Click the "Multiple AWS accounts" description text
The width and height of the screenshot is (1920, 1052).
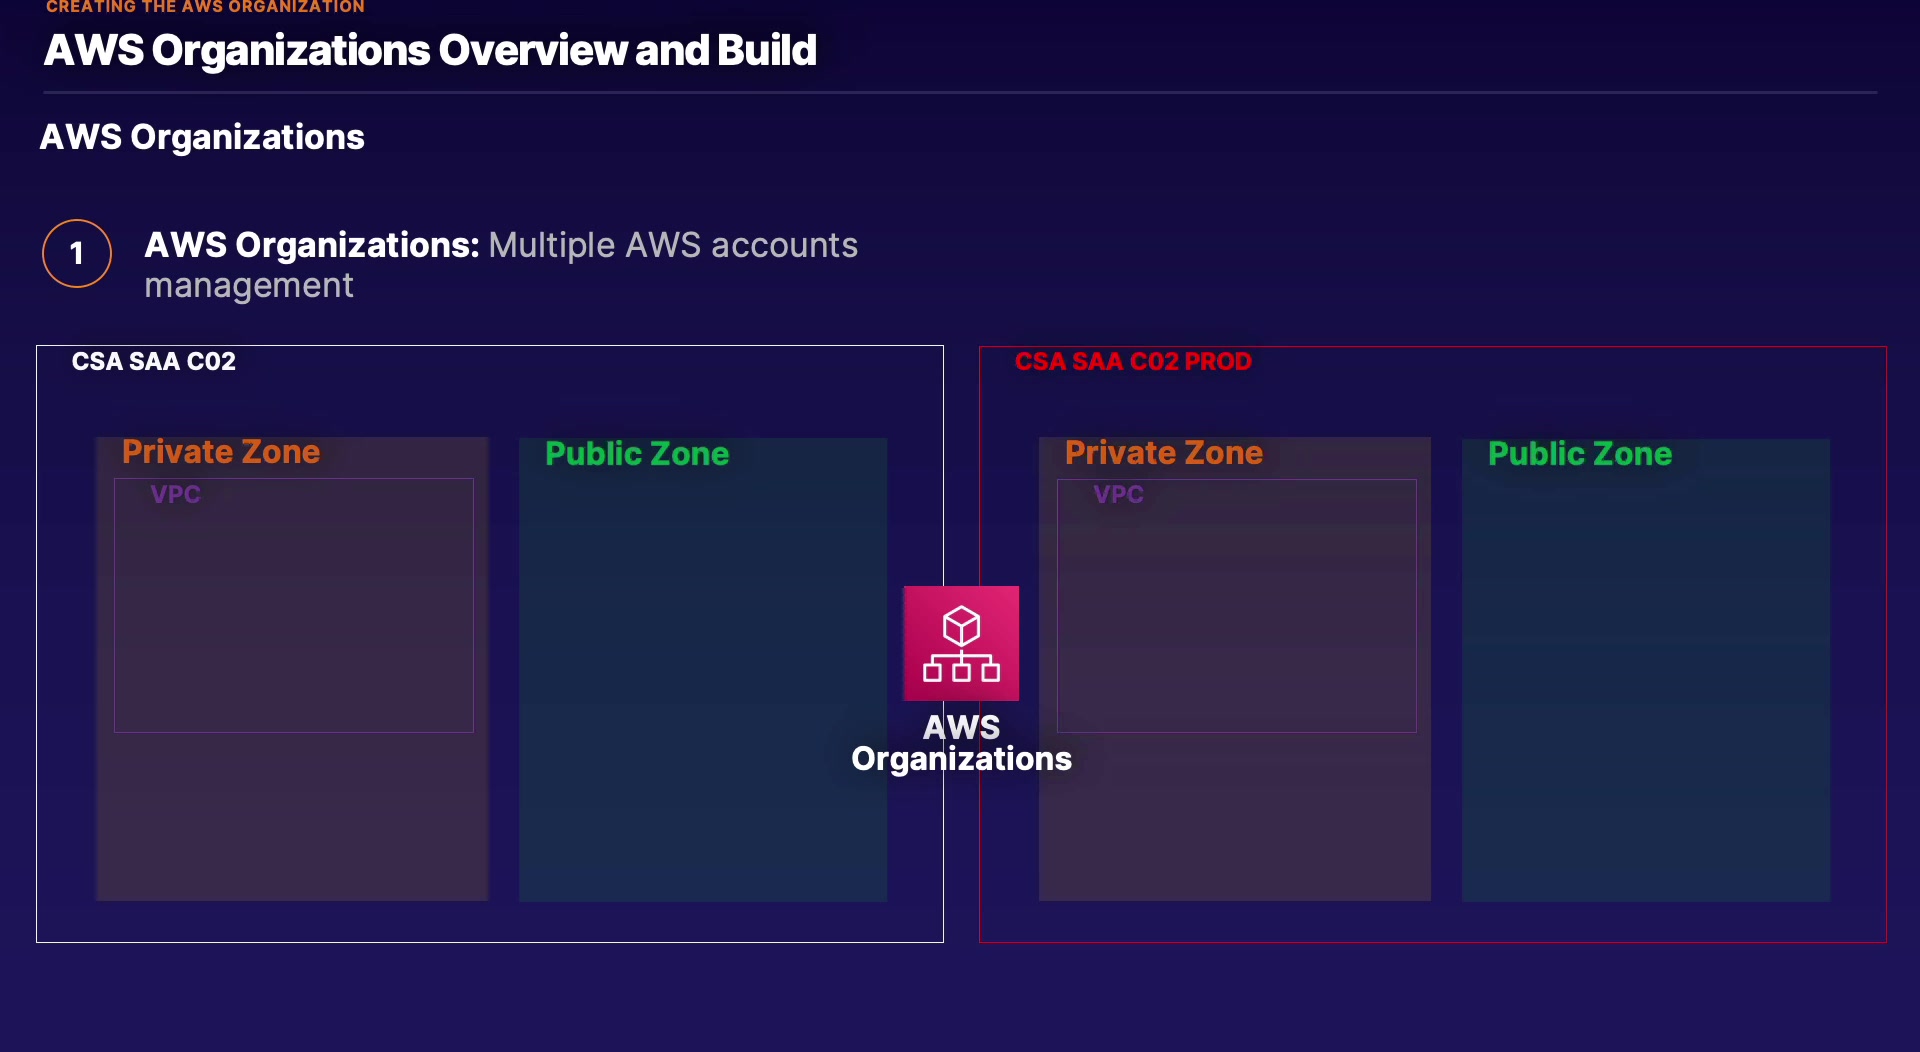click(x=673, y=245)
